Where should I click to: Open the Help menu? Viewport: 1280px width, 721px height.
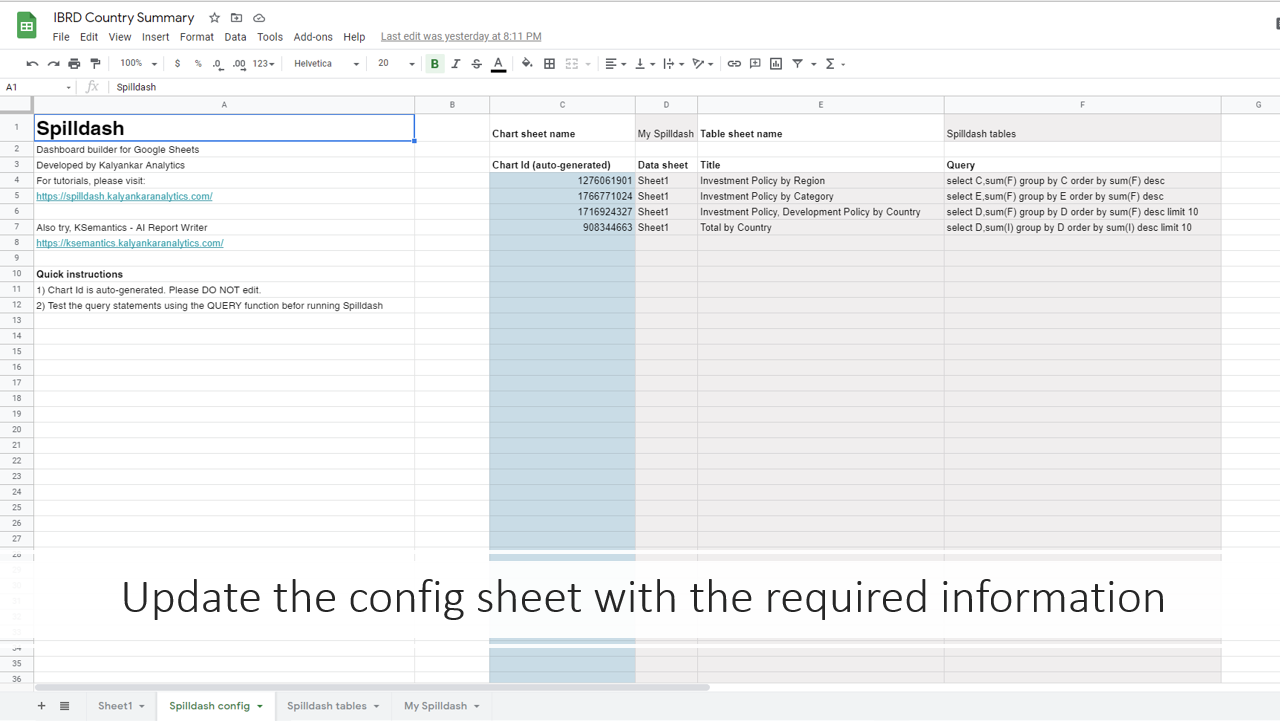[354, 37]
